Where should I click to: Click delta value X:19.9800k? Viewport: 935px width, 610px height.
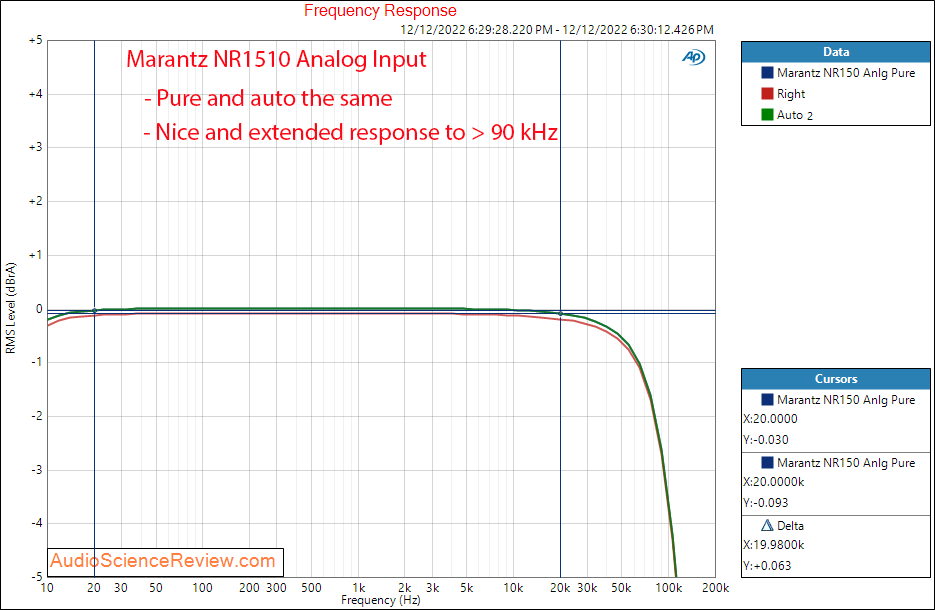(x=773, y=545)
